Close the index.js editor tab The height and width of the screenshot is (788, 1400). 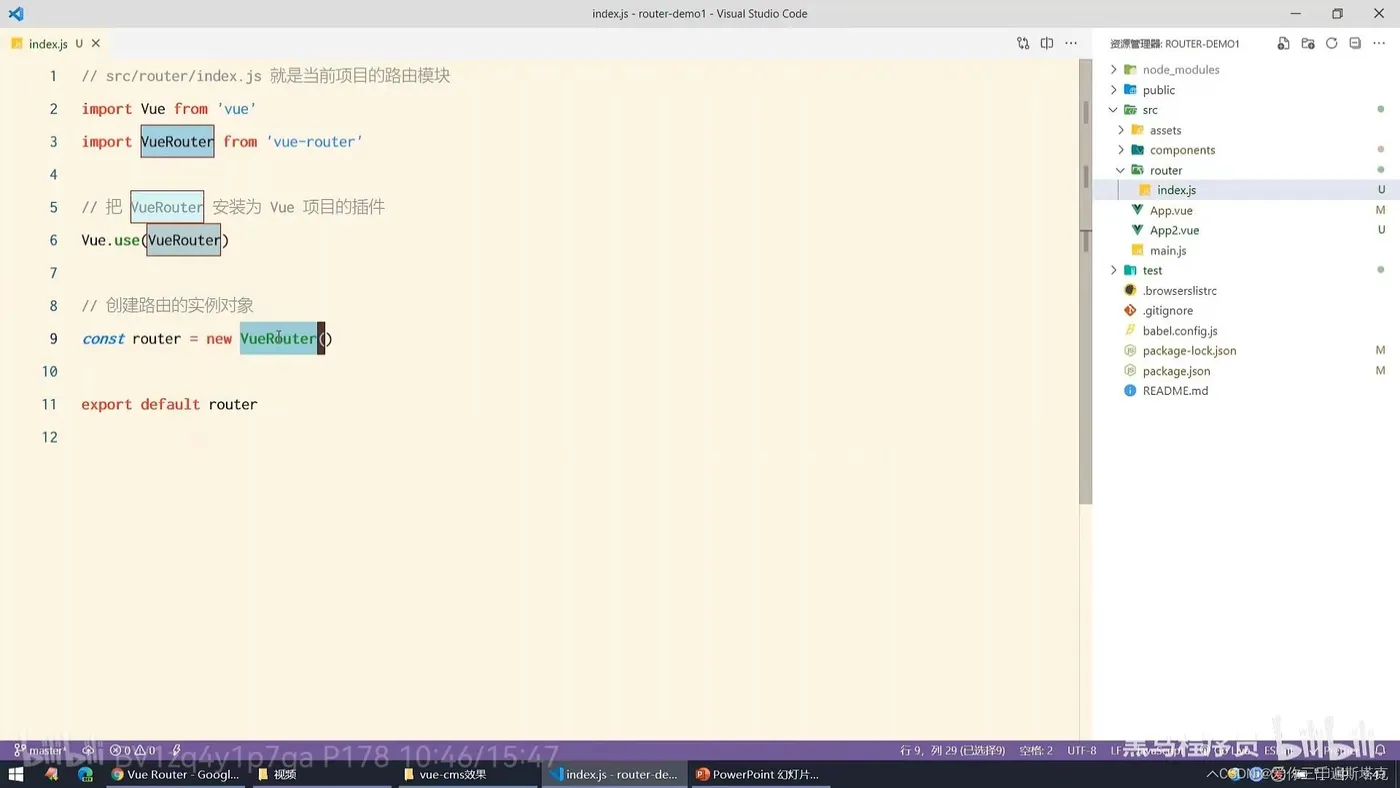tap(96, 44)
